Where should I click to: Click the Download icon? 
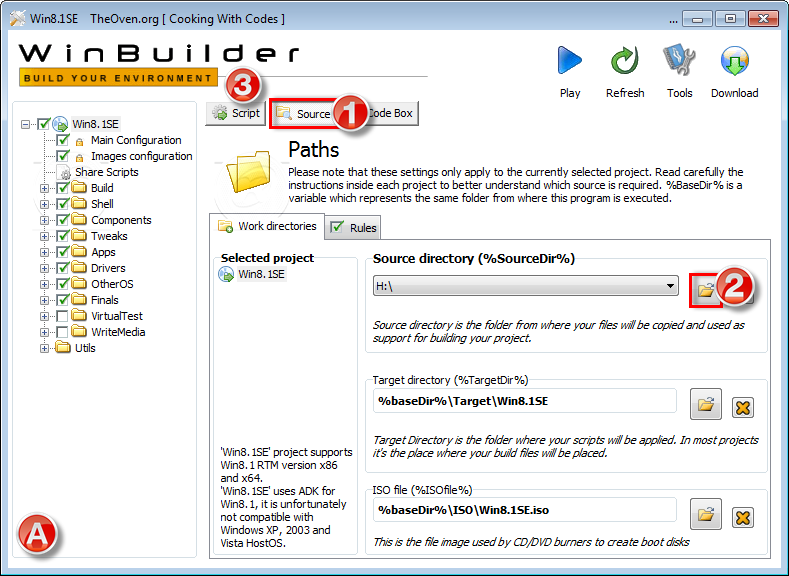pyautogui.click(x=734, y=61)
